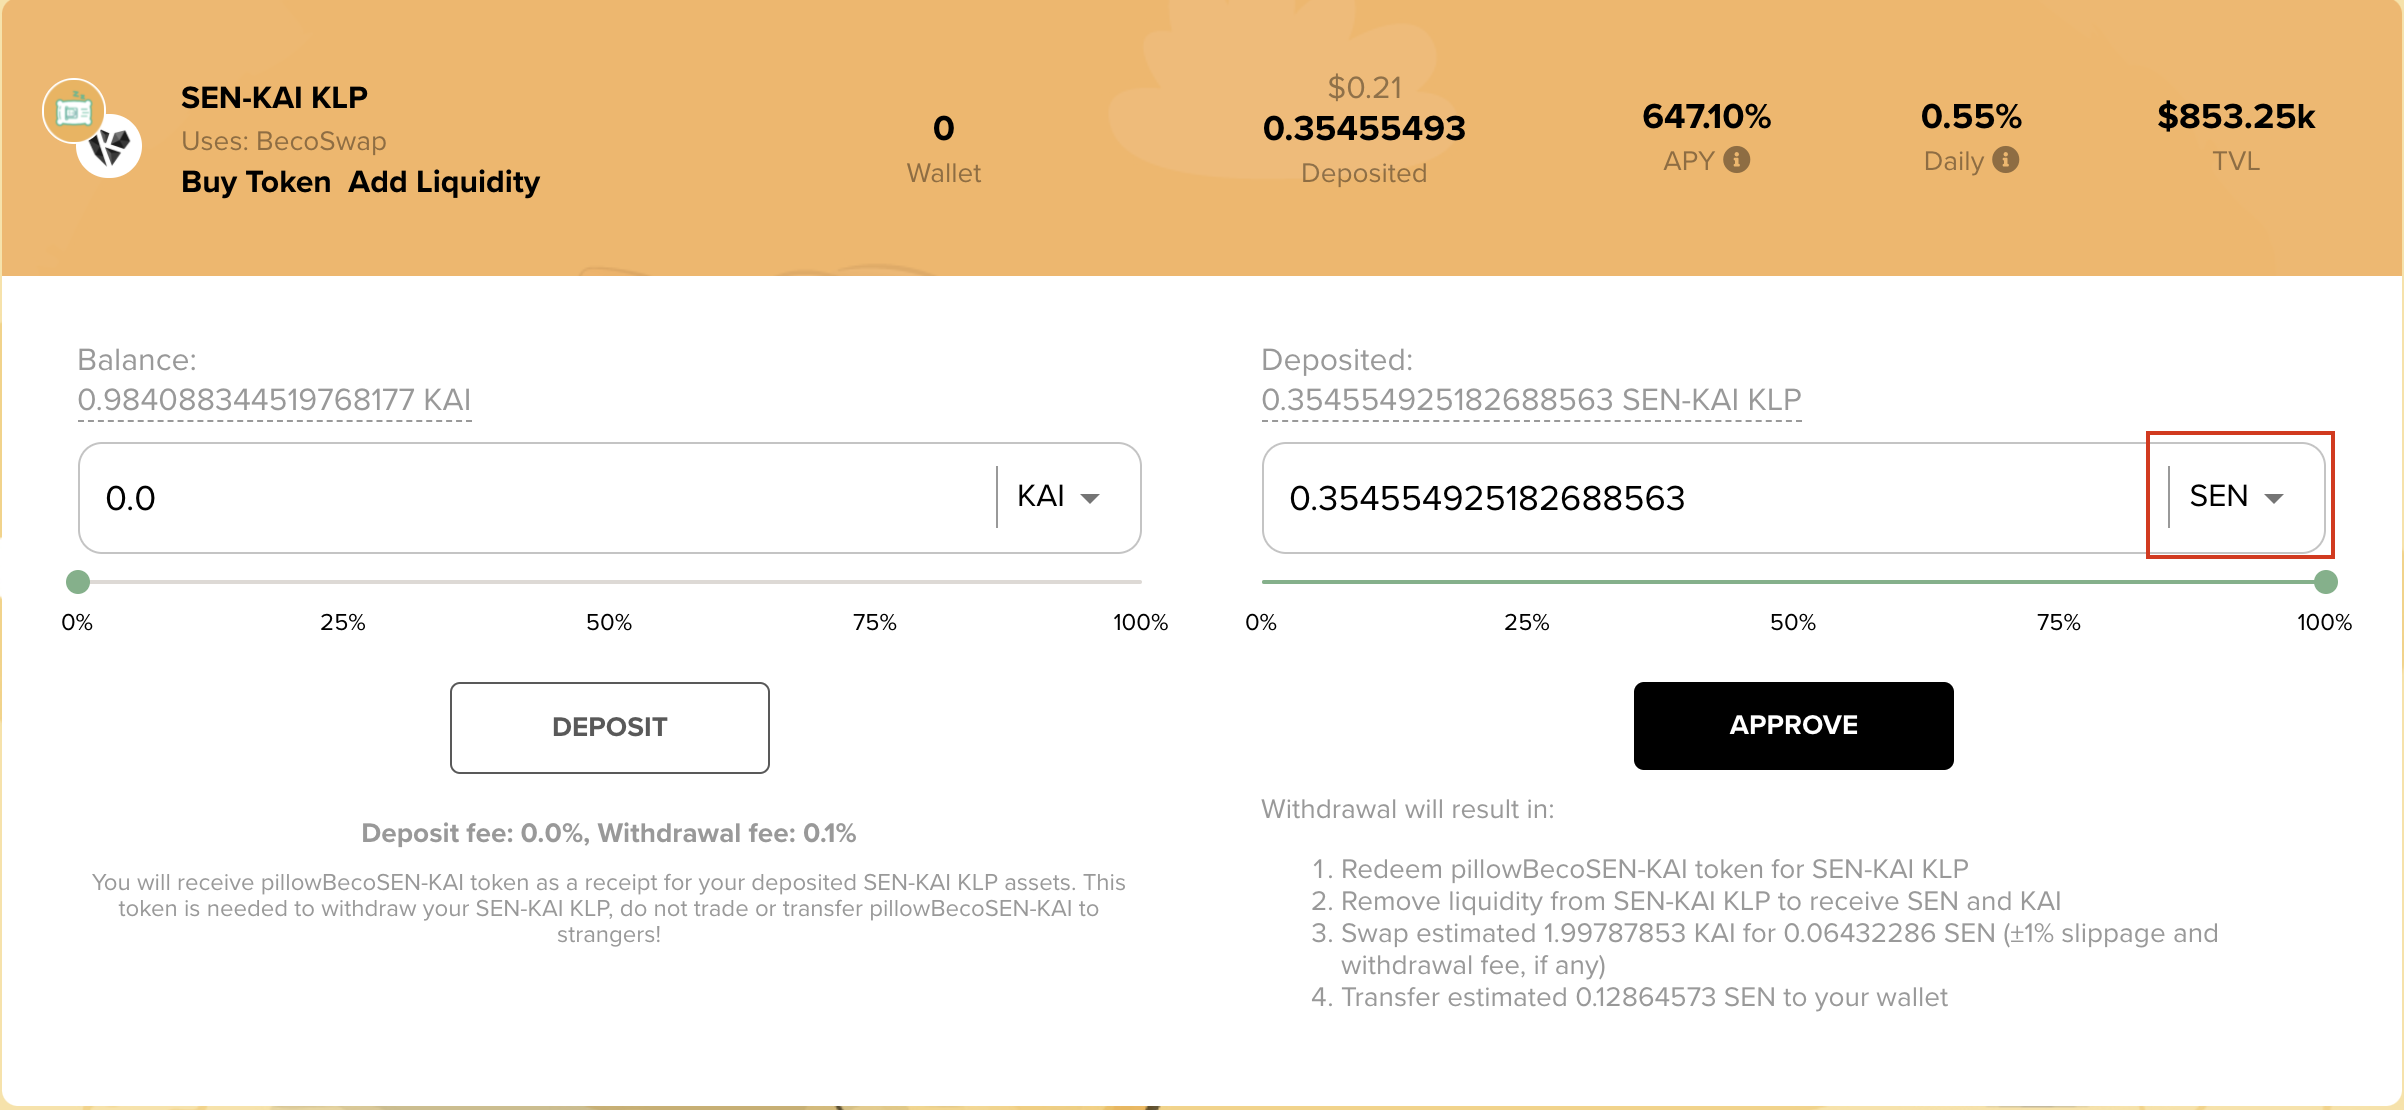Select 100% mark on the deposit slider

[1141, 622]
